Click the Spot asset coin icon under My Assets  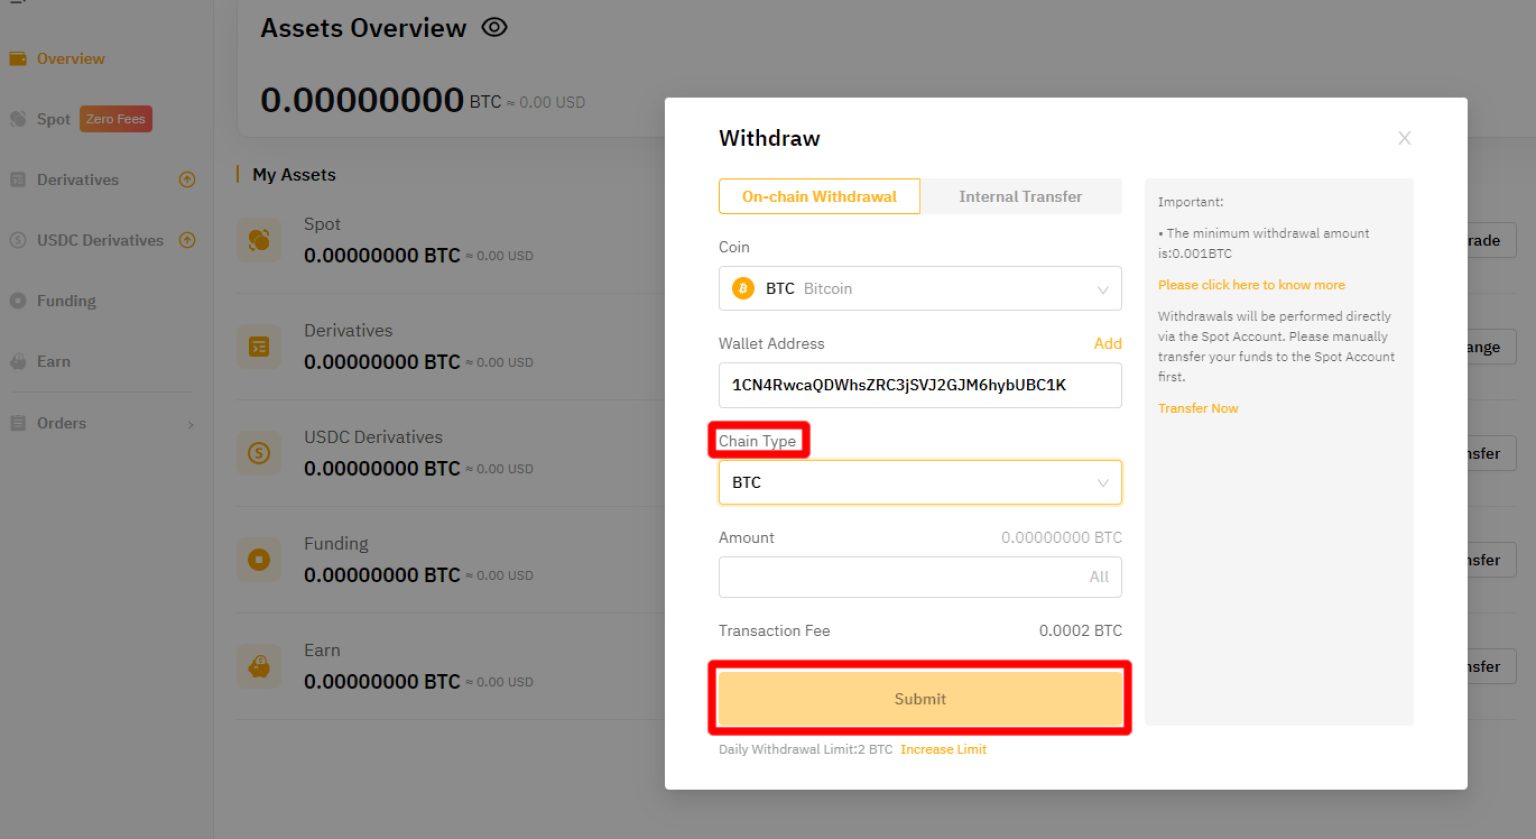coord(259,240)
